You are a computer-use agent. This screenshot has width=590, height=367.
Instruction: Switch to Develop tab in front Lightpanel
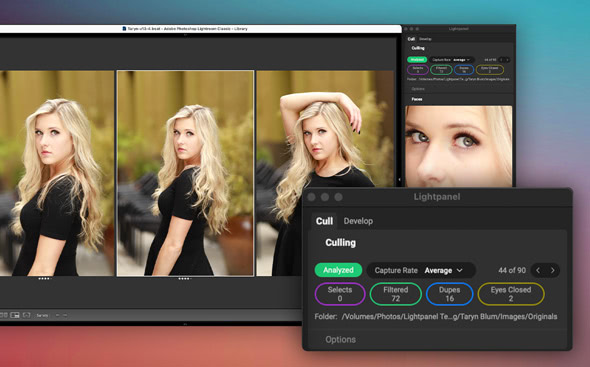pos(358,221)
